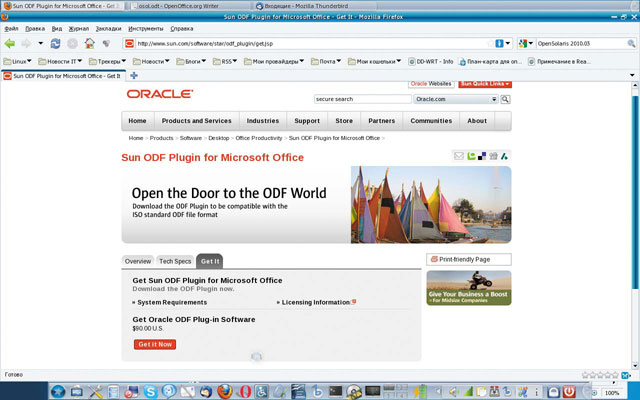
Task: Switch to the Tech Specs tab
Action: tap(175, 261)
